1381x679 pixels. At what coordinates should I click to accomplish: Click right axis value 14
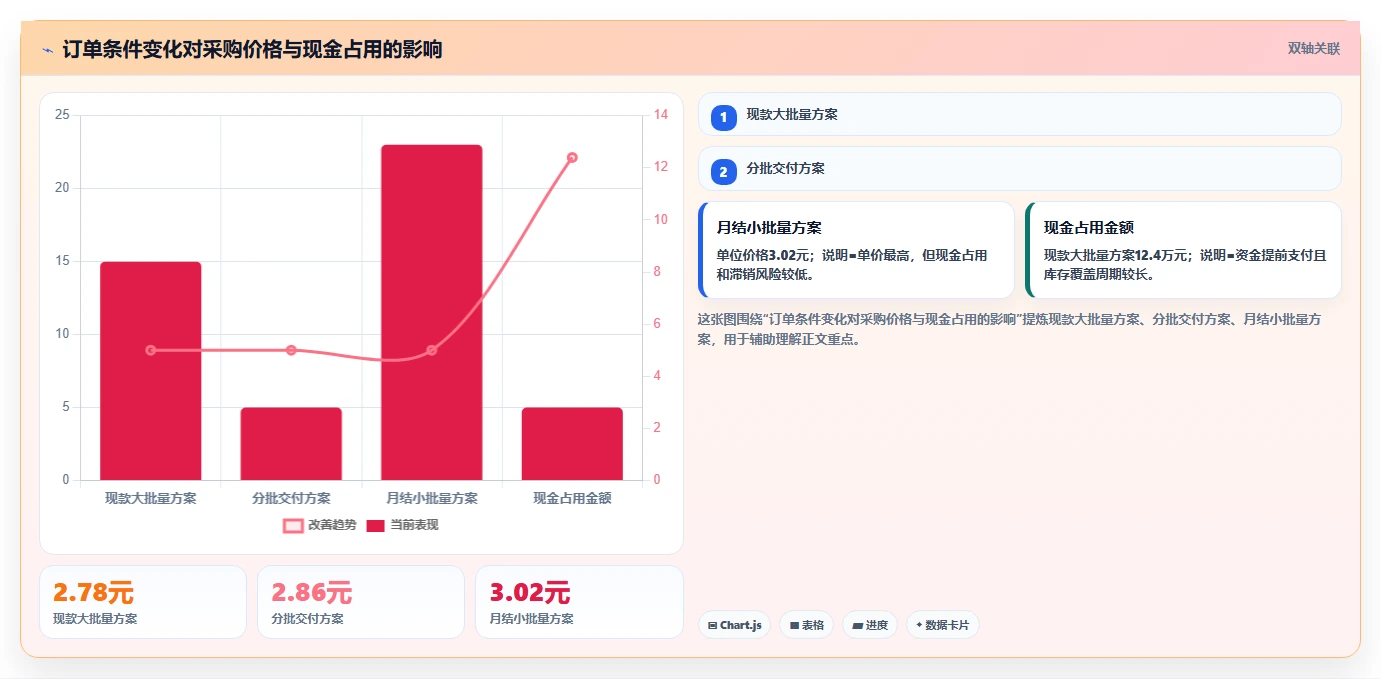pyautogui.click(x=661, y=115)
